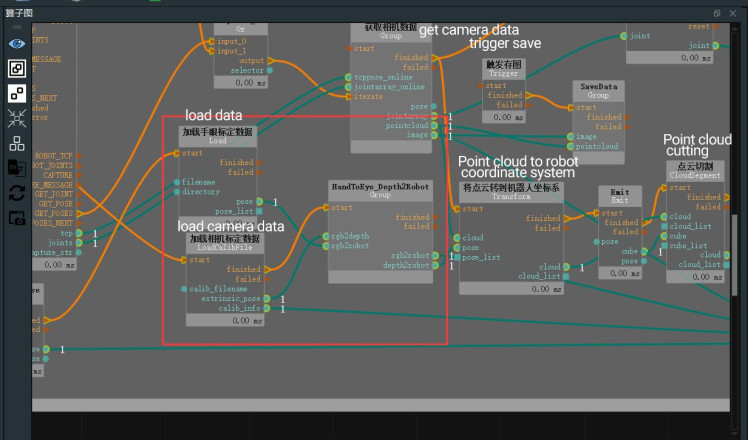
Task: Click the filename port on Load node
Action: click(x=177, y=182)
